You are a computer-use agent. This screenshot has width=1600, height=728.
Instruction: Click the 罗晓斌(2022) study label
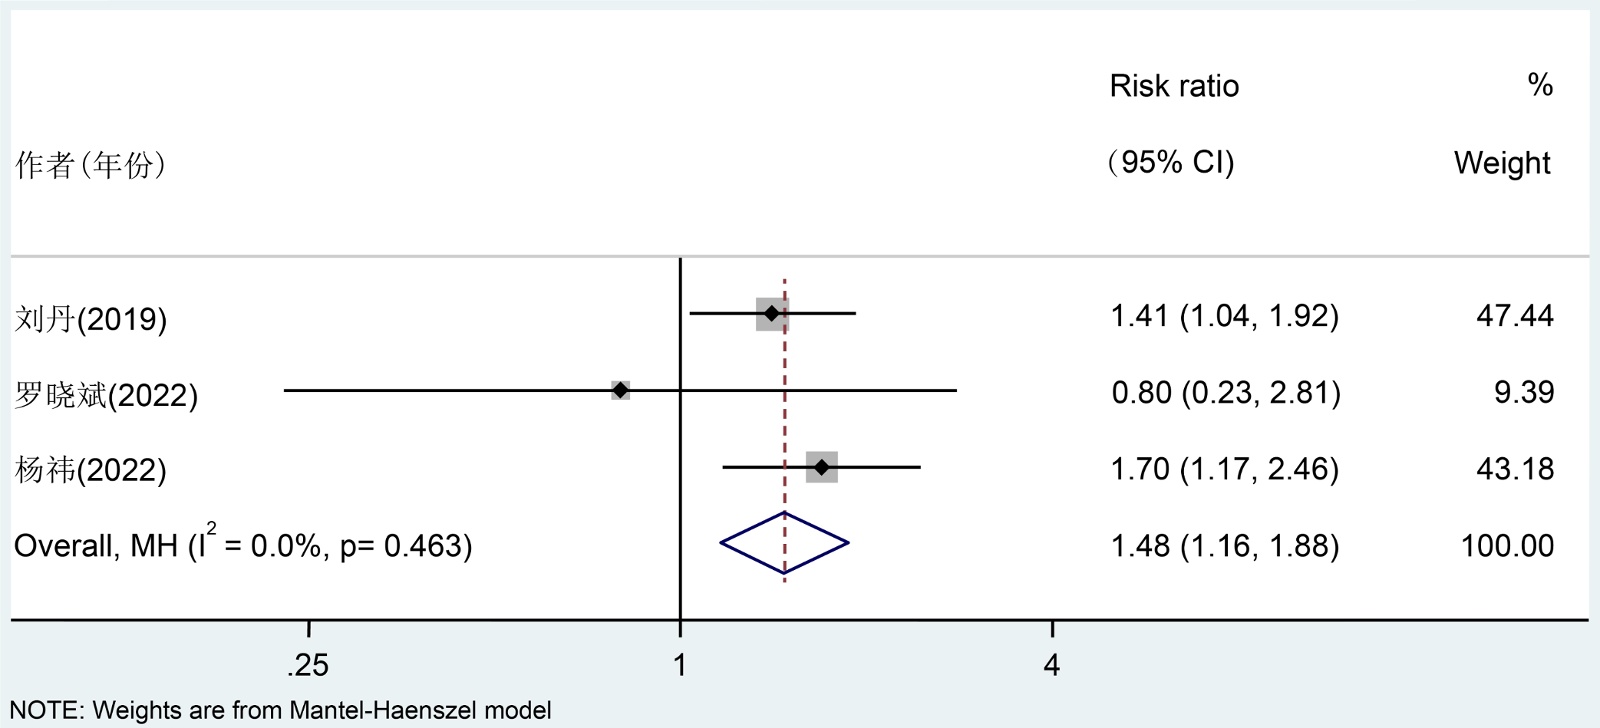106,395
